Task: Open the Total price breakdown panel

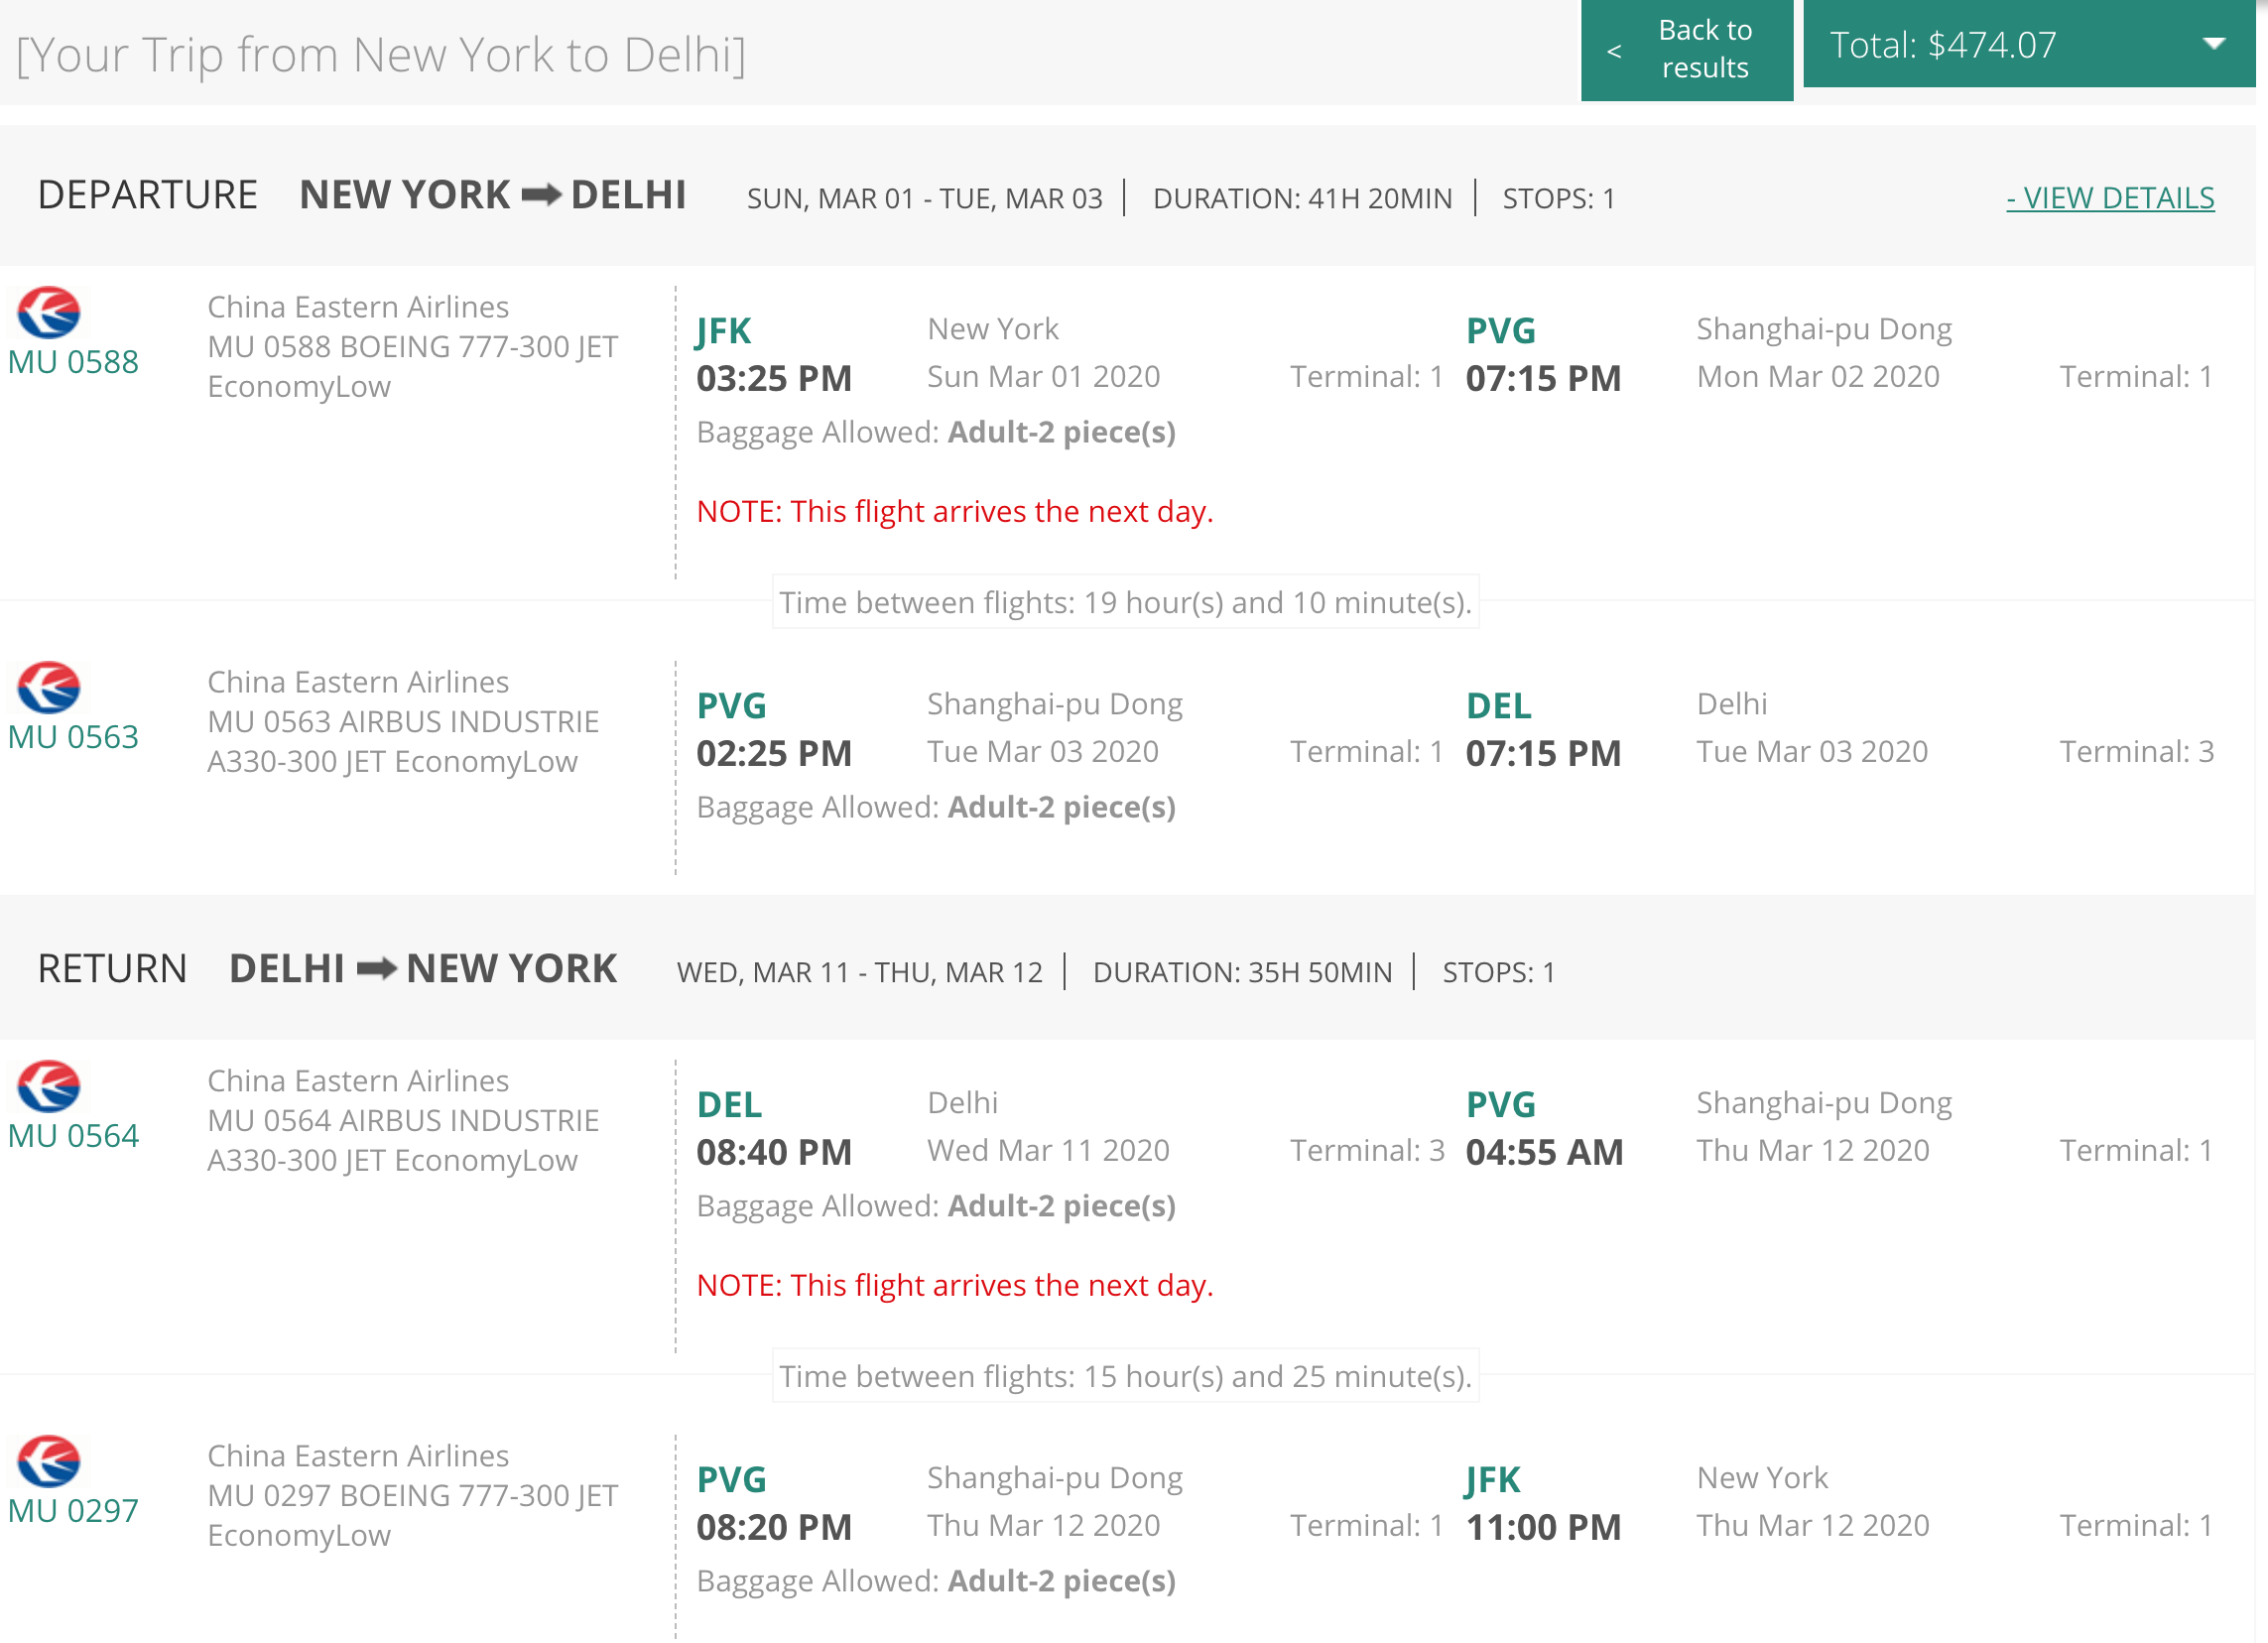Action: pos(1942,45)
